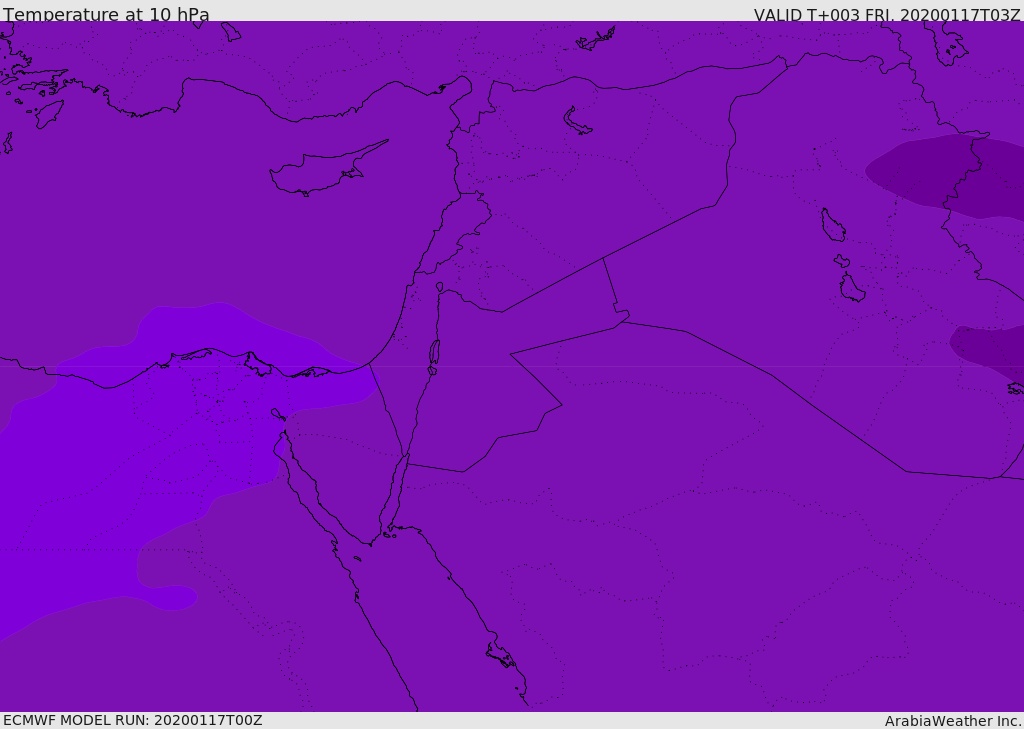
Task: Select the Sea of Galilee lake
Action: pyautogui.click(x=440, y=287)
